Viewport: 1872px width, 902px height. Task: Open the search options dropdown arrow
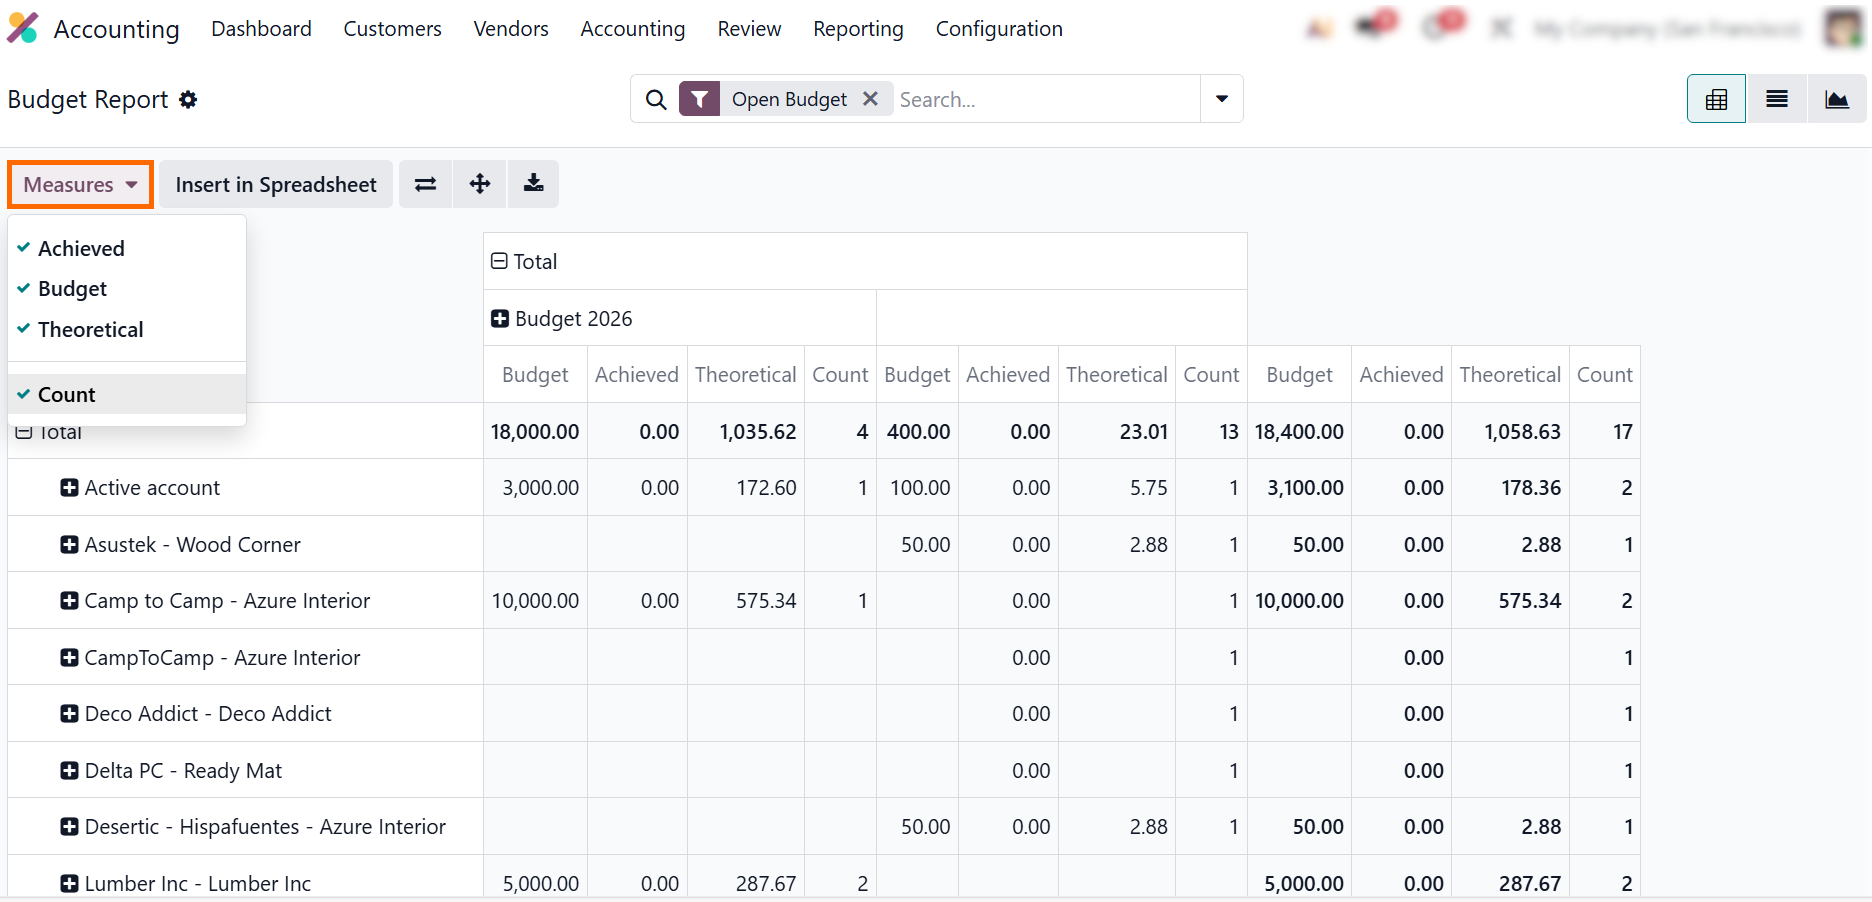pos(1221,99)
